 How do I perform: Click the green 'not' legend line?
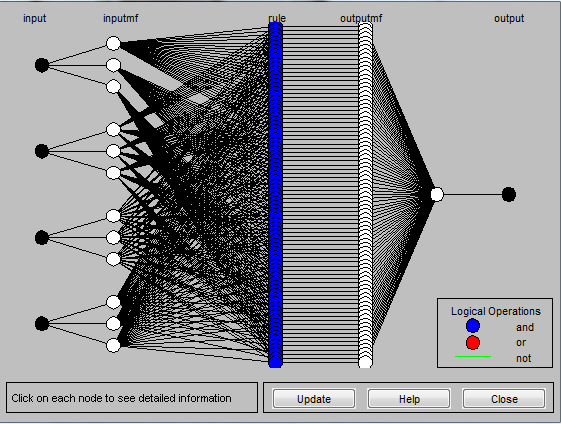pyautogui.click(x=473, y=357)
